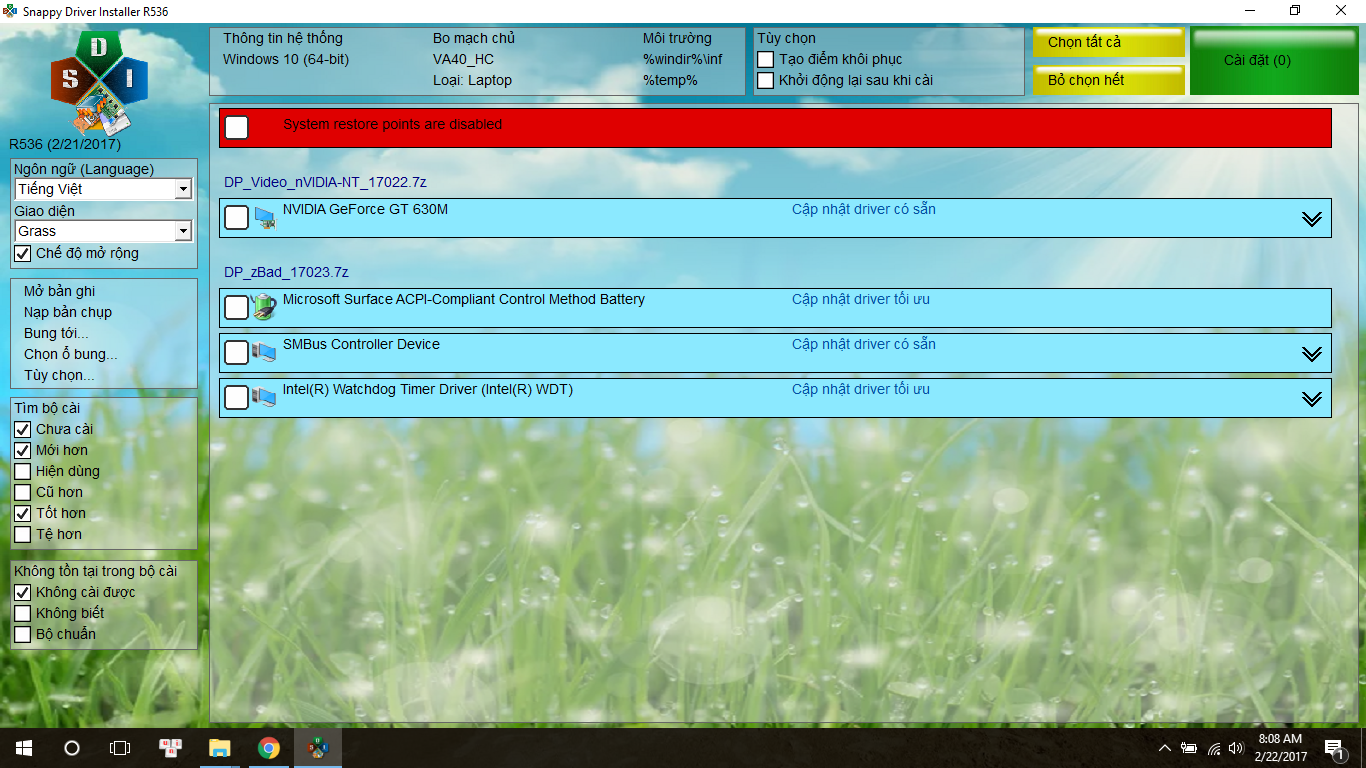
Task: Open the Giao diện theme dropdown
Action: click(x=183, y=231)
